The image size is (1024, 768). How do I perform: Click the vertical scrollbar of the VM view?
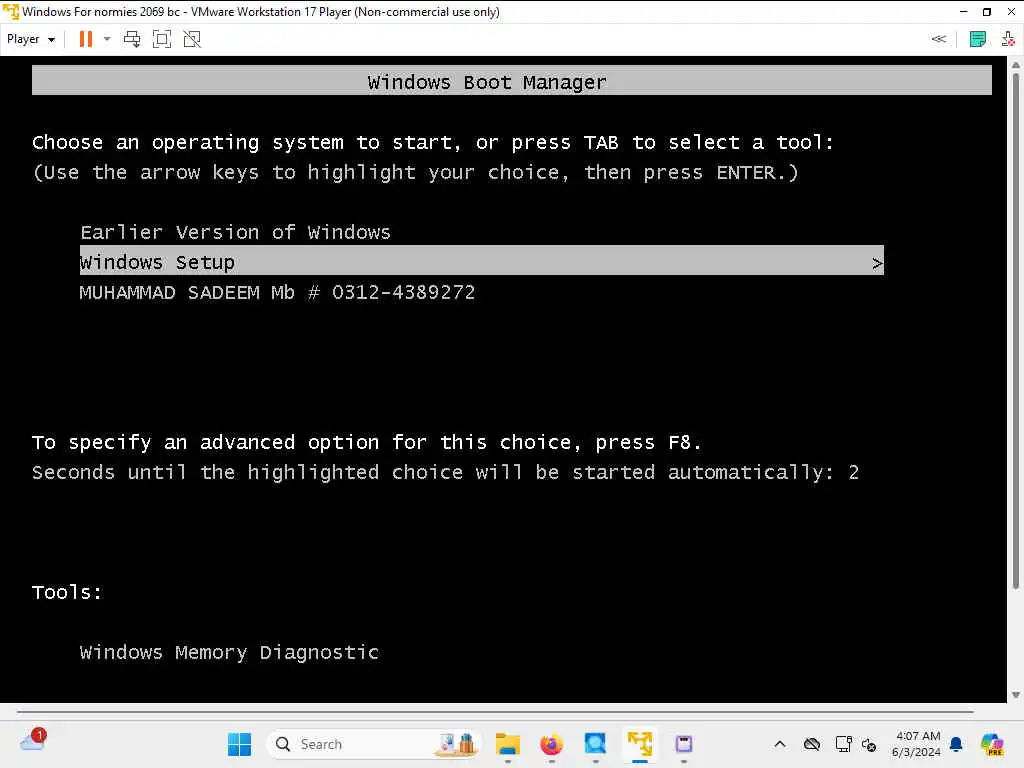(1015, 330)
